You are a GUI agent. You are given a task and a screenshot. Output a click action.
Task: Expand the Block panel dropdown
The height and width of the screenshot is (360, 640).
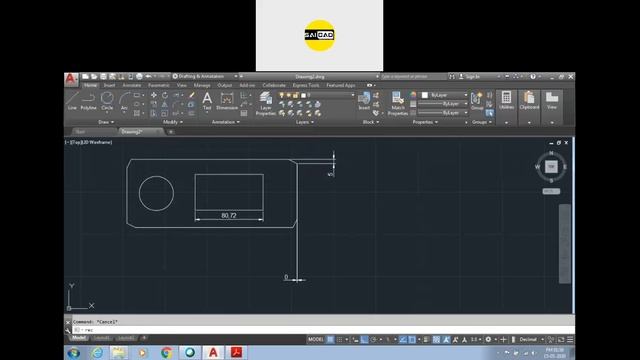pos(371,122)
